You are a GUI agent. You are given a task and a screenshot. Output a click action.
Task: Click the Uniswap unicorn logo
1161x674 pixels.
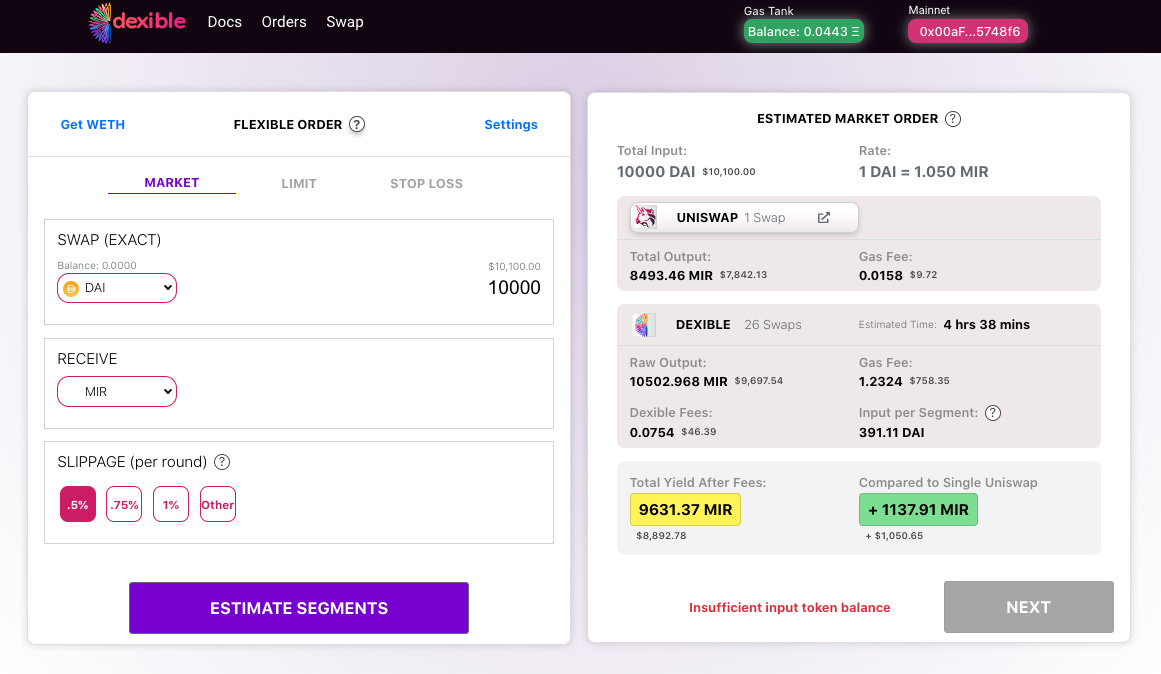[646, 217]
